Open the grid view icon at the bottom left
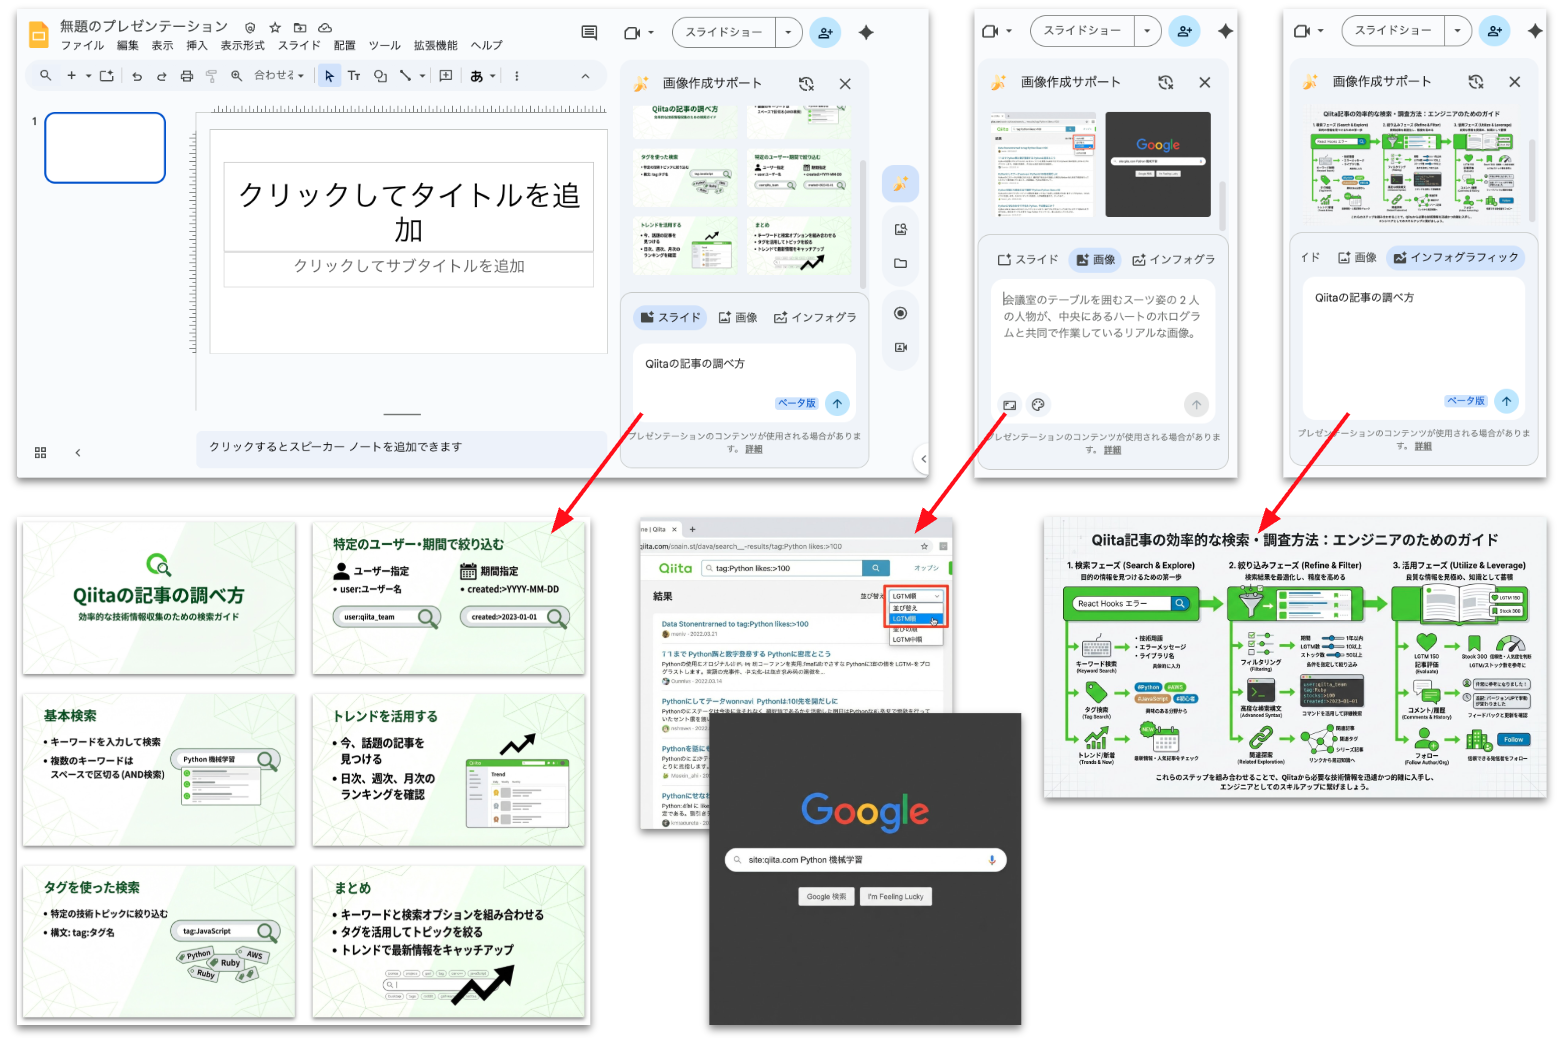 40,452
